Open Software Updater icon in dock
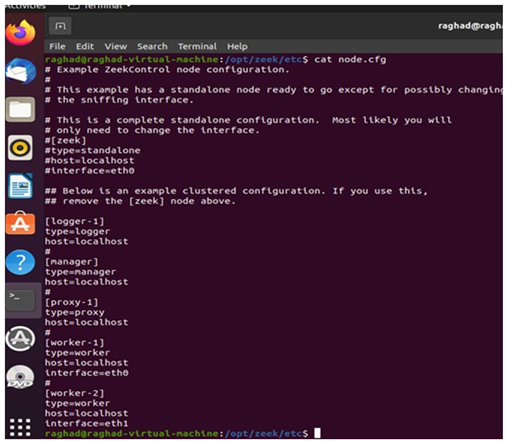The image size is (505, 442). [20, 339]
